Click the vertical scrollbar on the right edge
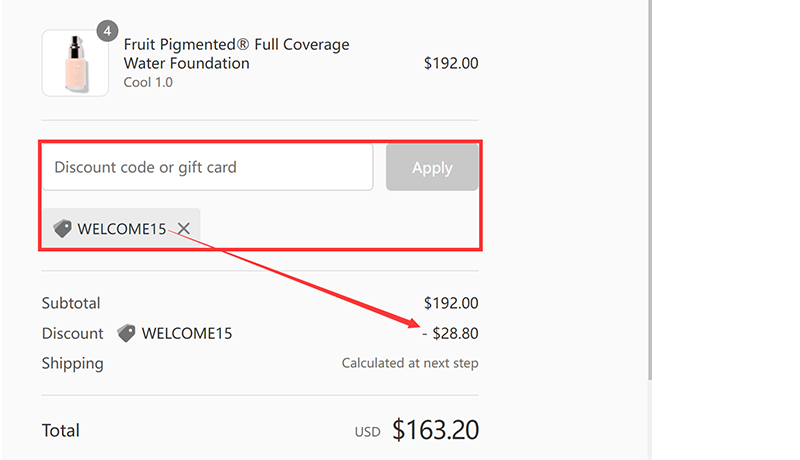The width and height of the screenshot is (800, 460). point(651,190)
